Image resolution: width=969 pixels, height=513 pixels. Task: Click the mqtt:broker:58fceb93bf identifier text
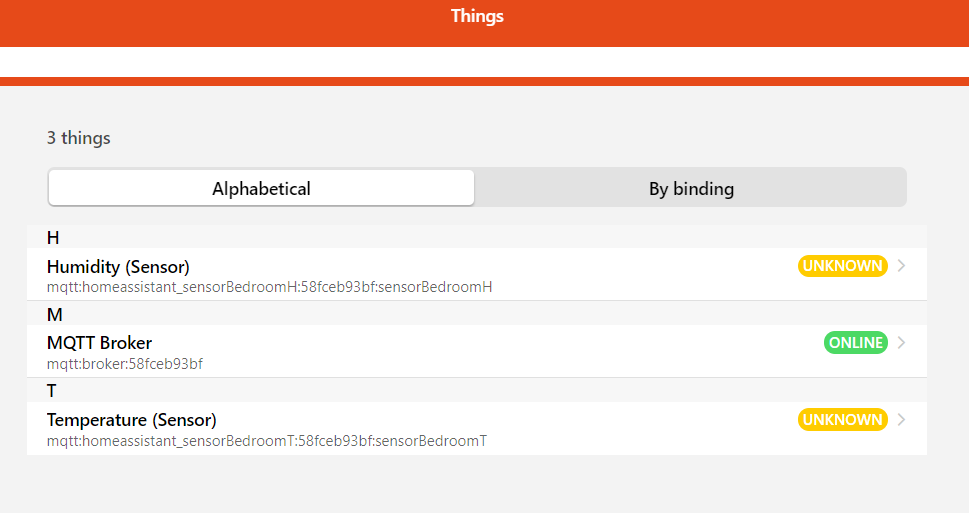[125, 364]
